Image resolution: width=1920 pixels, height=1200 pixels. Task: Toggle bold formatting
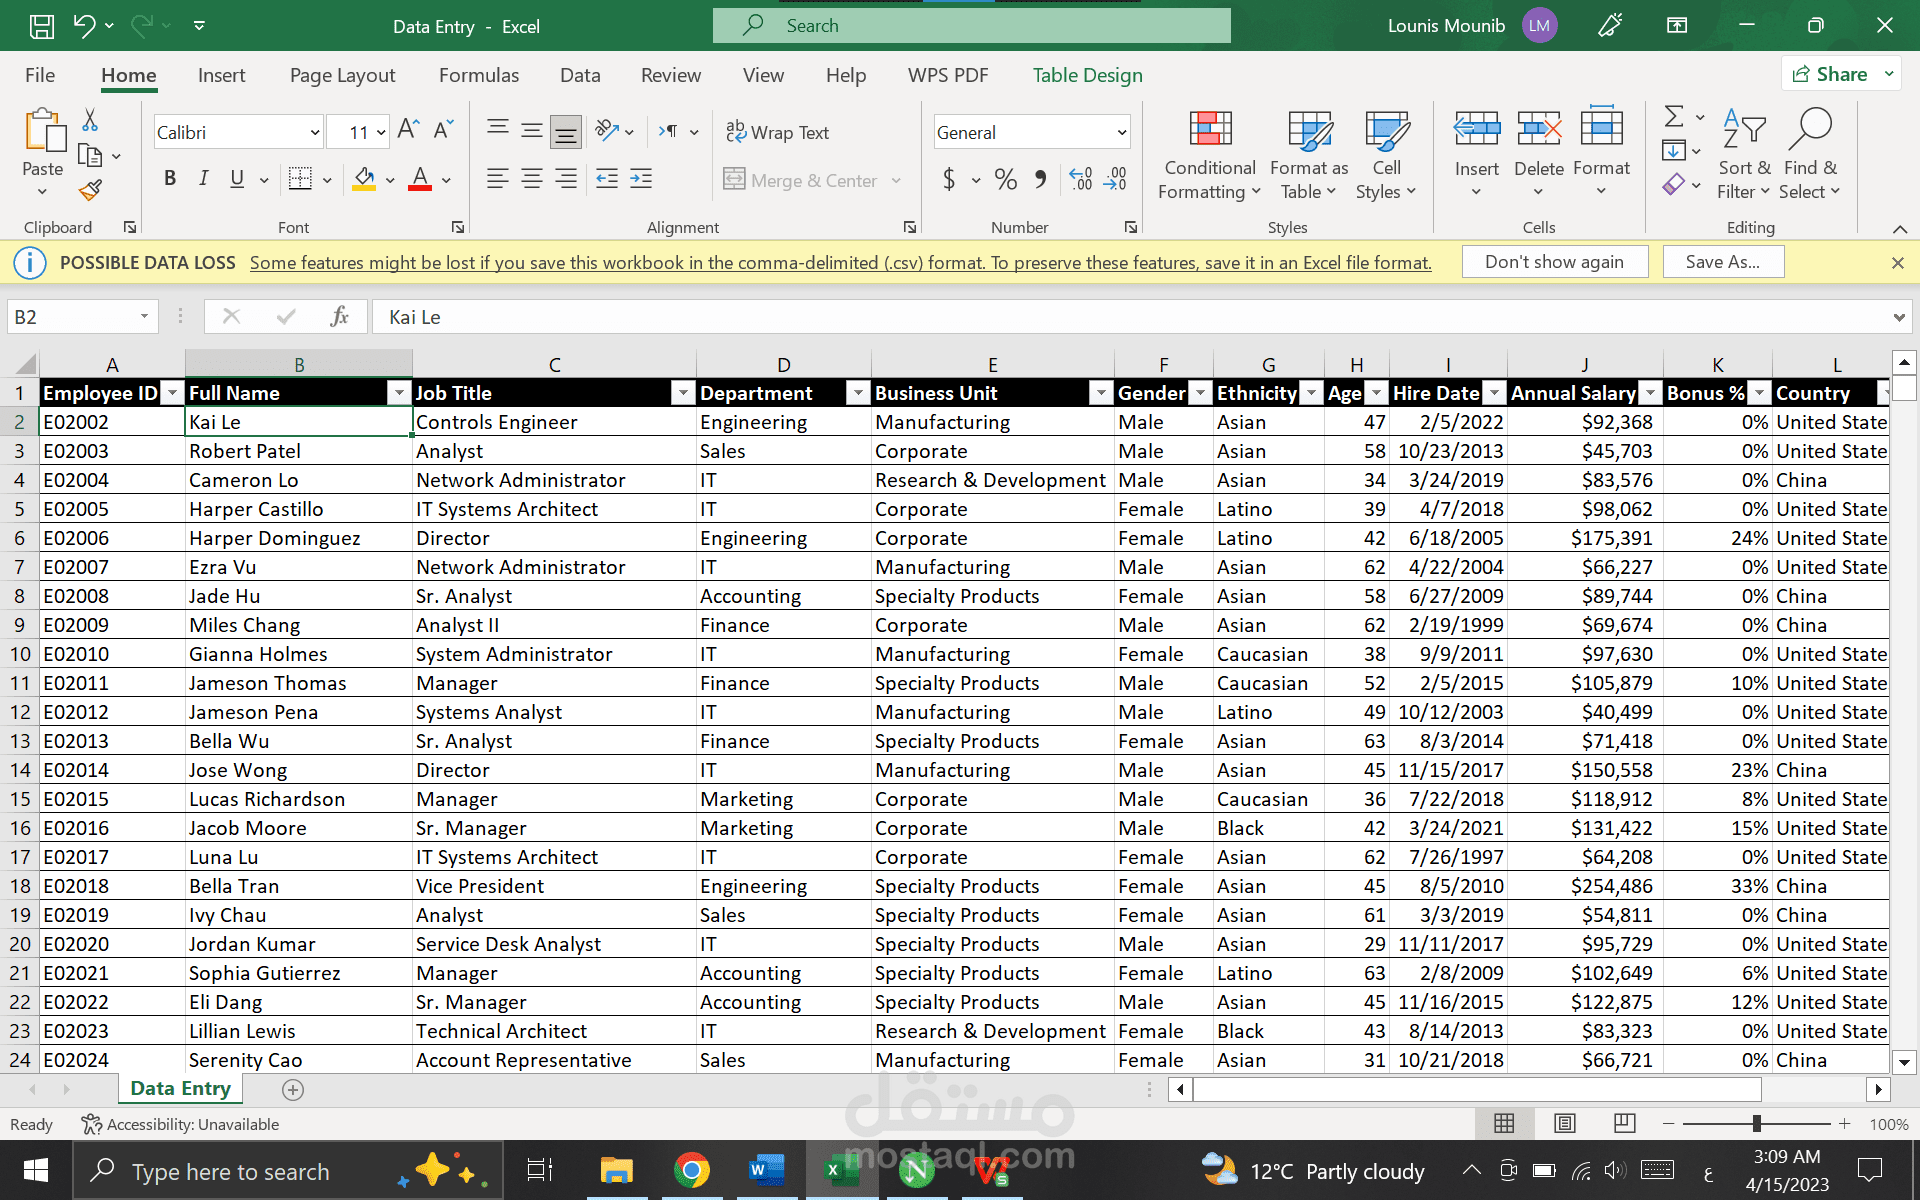[x=170, y=179]
